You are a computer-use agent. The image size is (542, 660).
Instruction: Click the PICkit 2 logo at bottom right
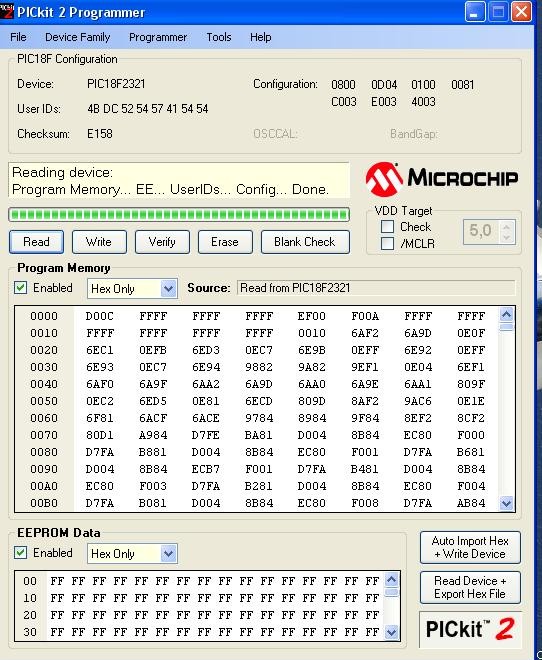point(470,630)
